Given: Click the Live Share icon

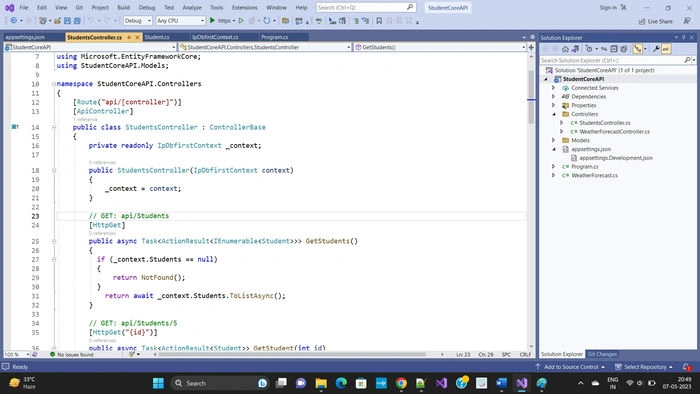Looking at the screenshot, I should (655, 21).
